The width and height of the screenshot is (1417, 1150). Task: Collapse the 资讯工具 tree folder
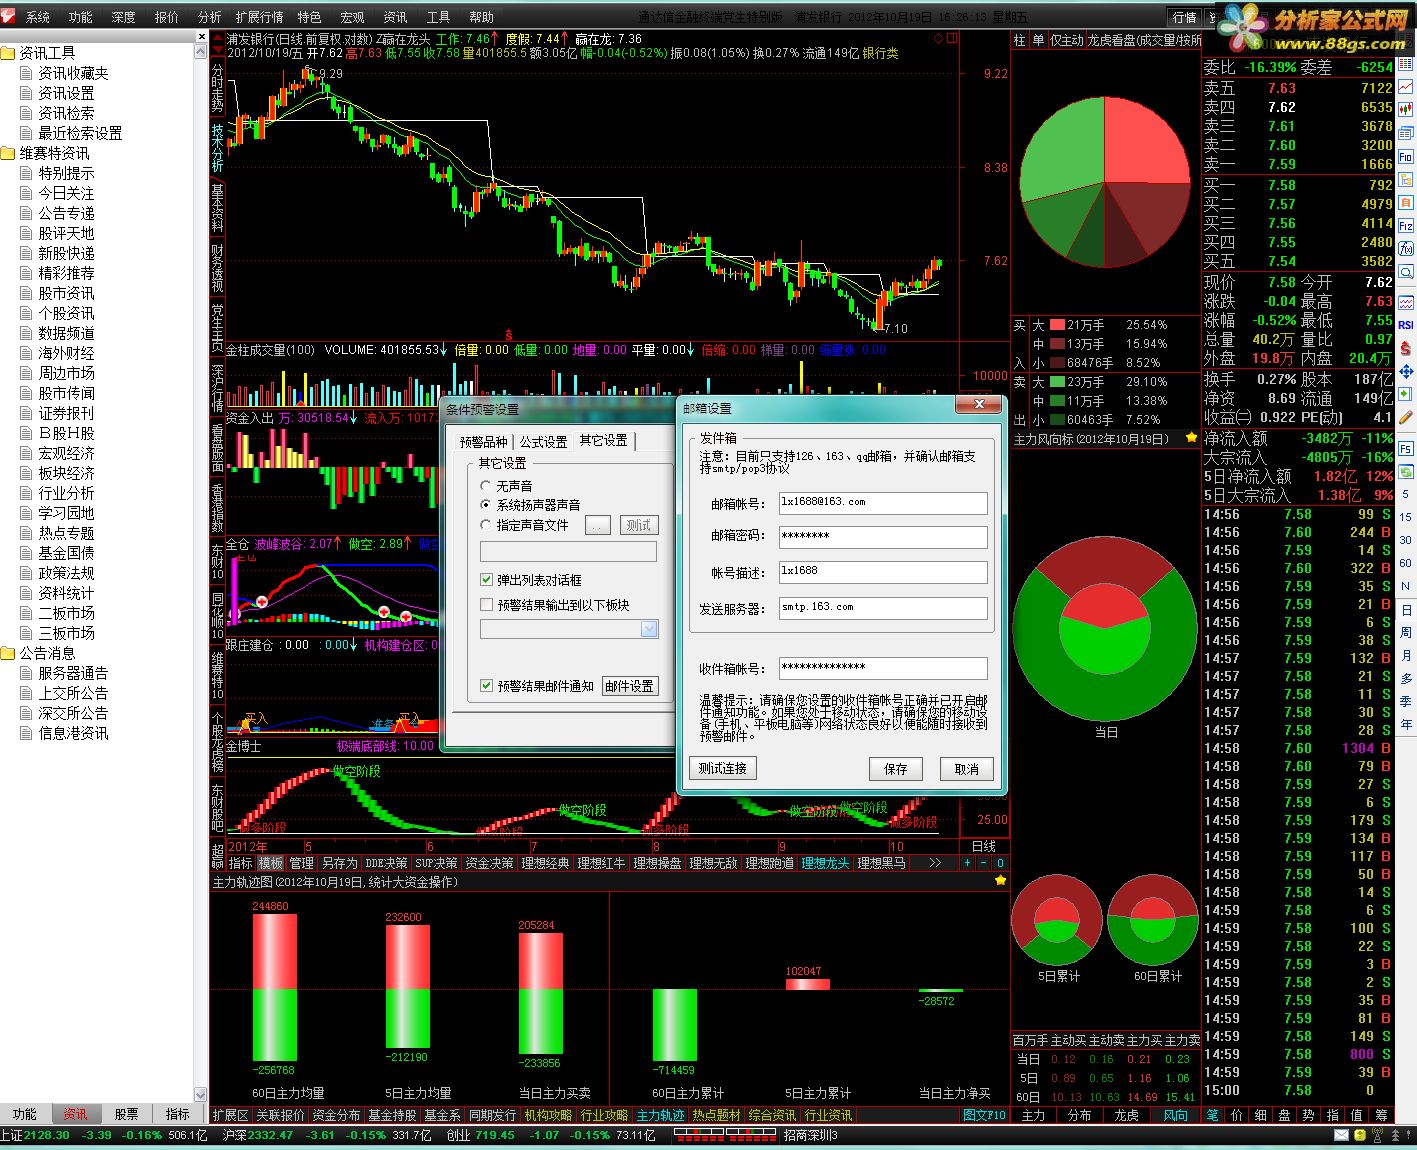[x=8, y=53]
